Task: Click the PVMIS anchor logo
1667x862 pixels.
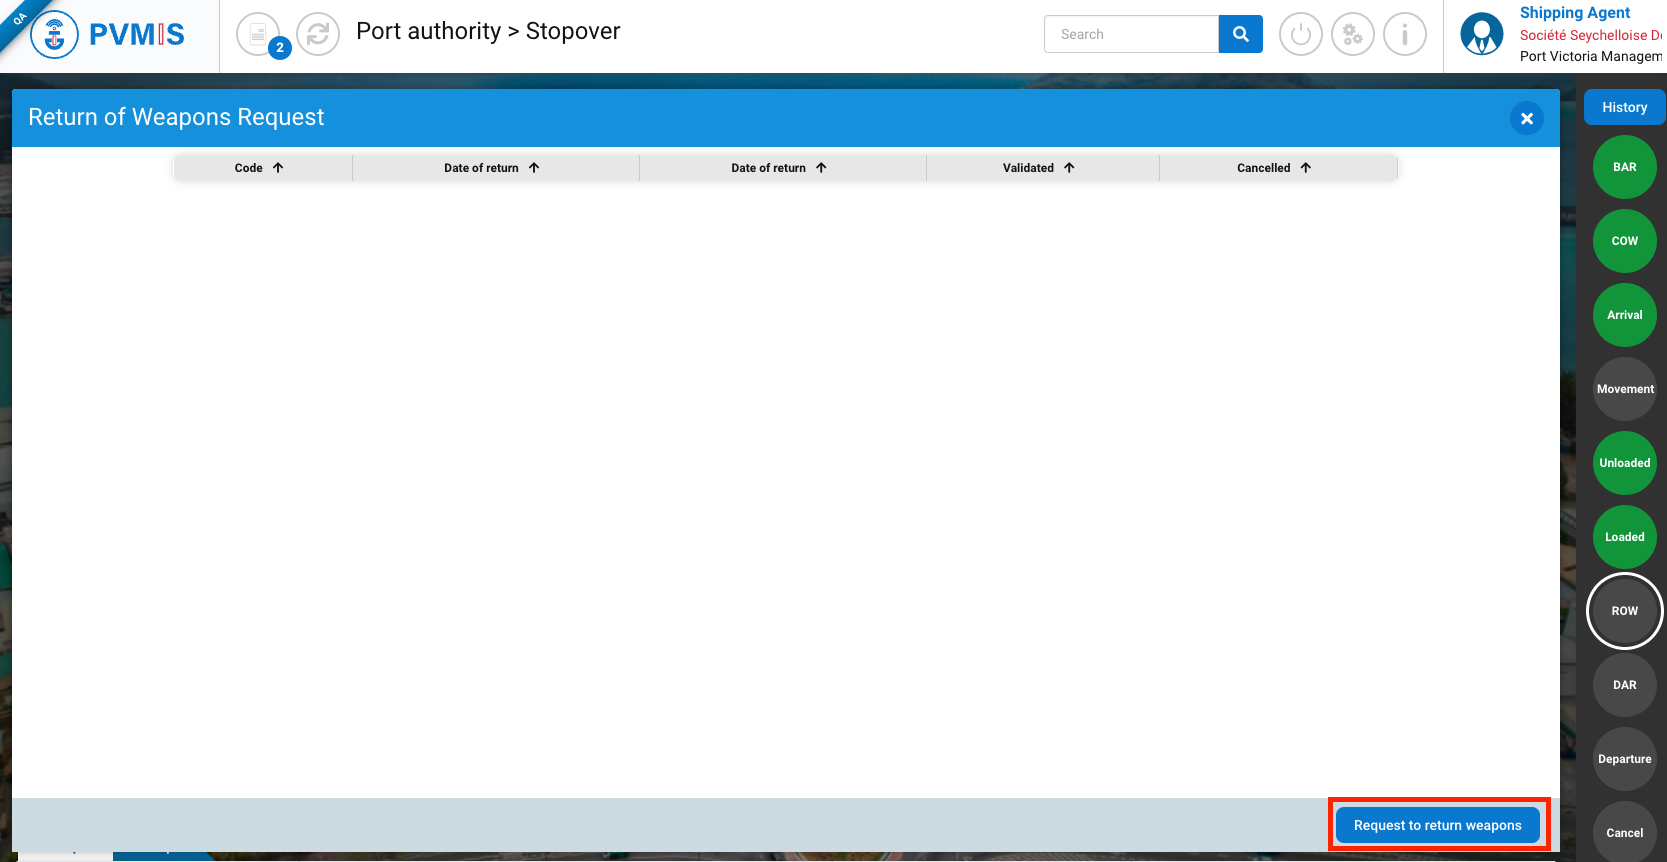Action: pyautogui.click(x=55, y=35)
